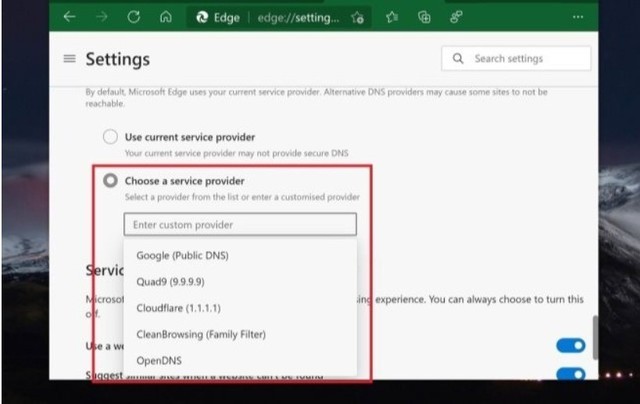Click the edge://settings address bar text
The width and height of the screenshot is (640, 404).
tap(298, 18)
